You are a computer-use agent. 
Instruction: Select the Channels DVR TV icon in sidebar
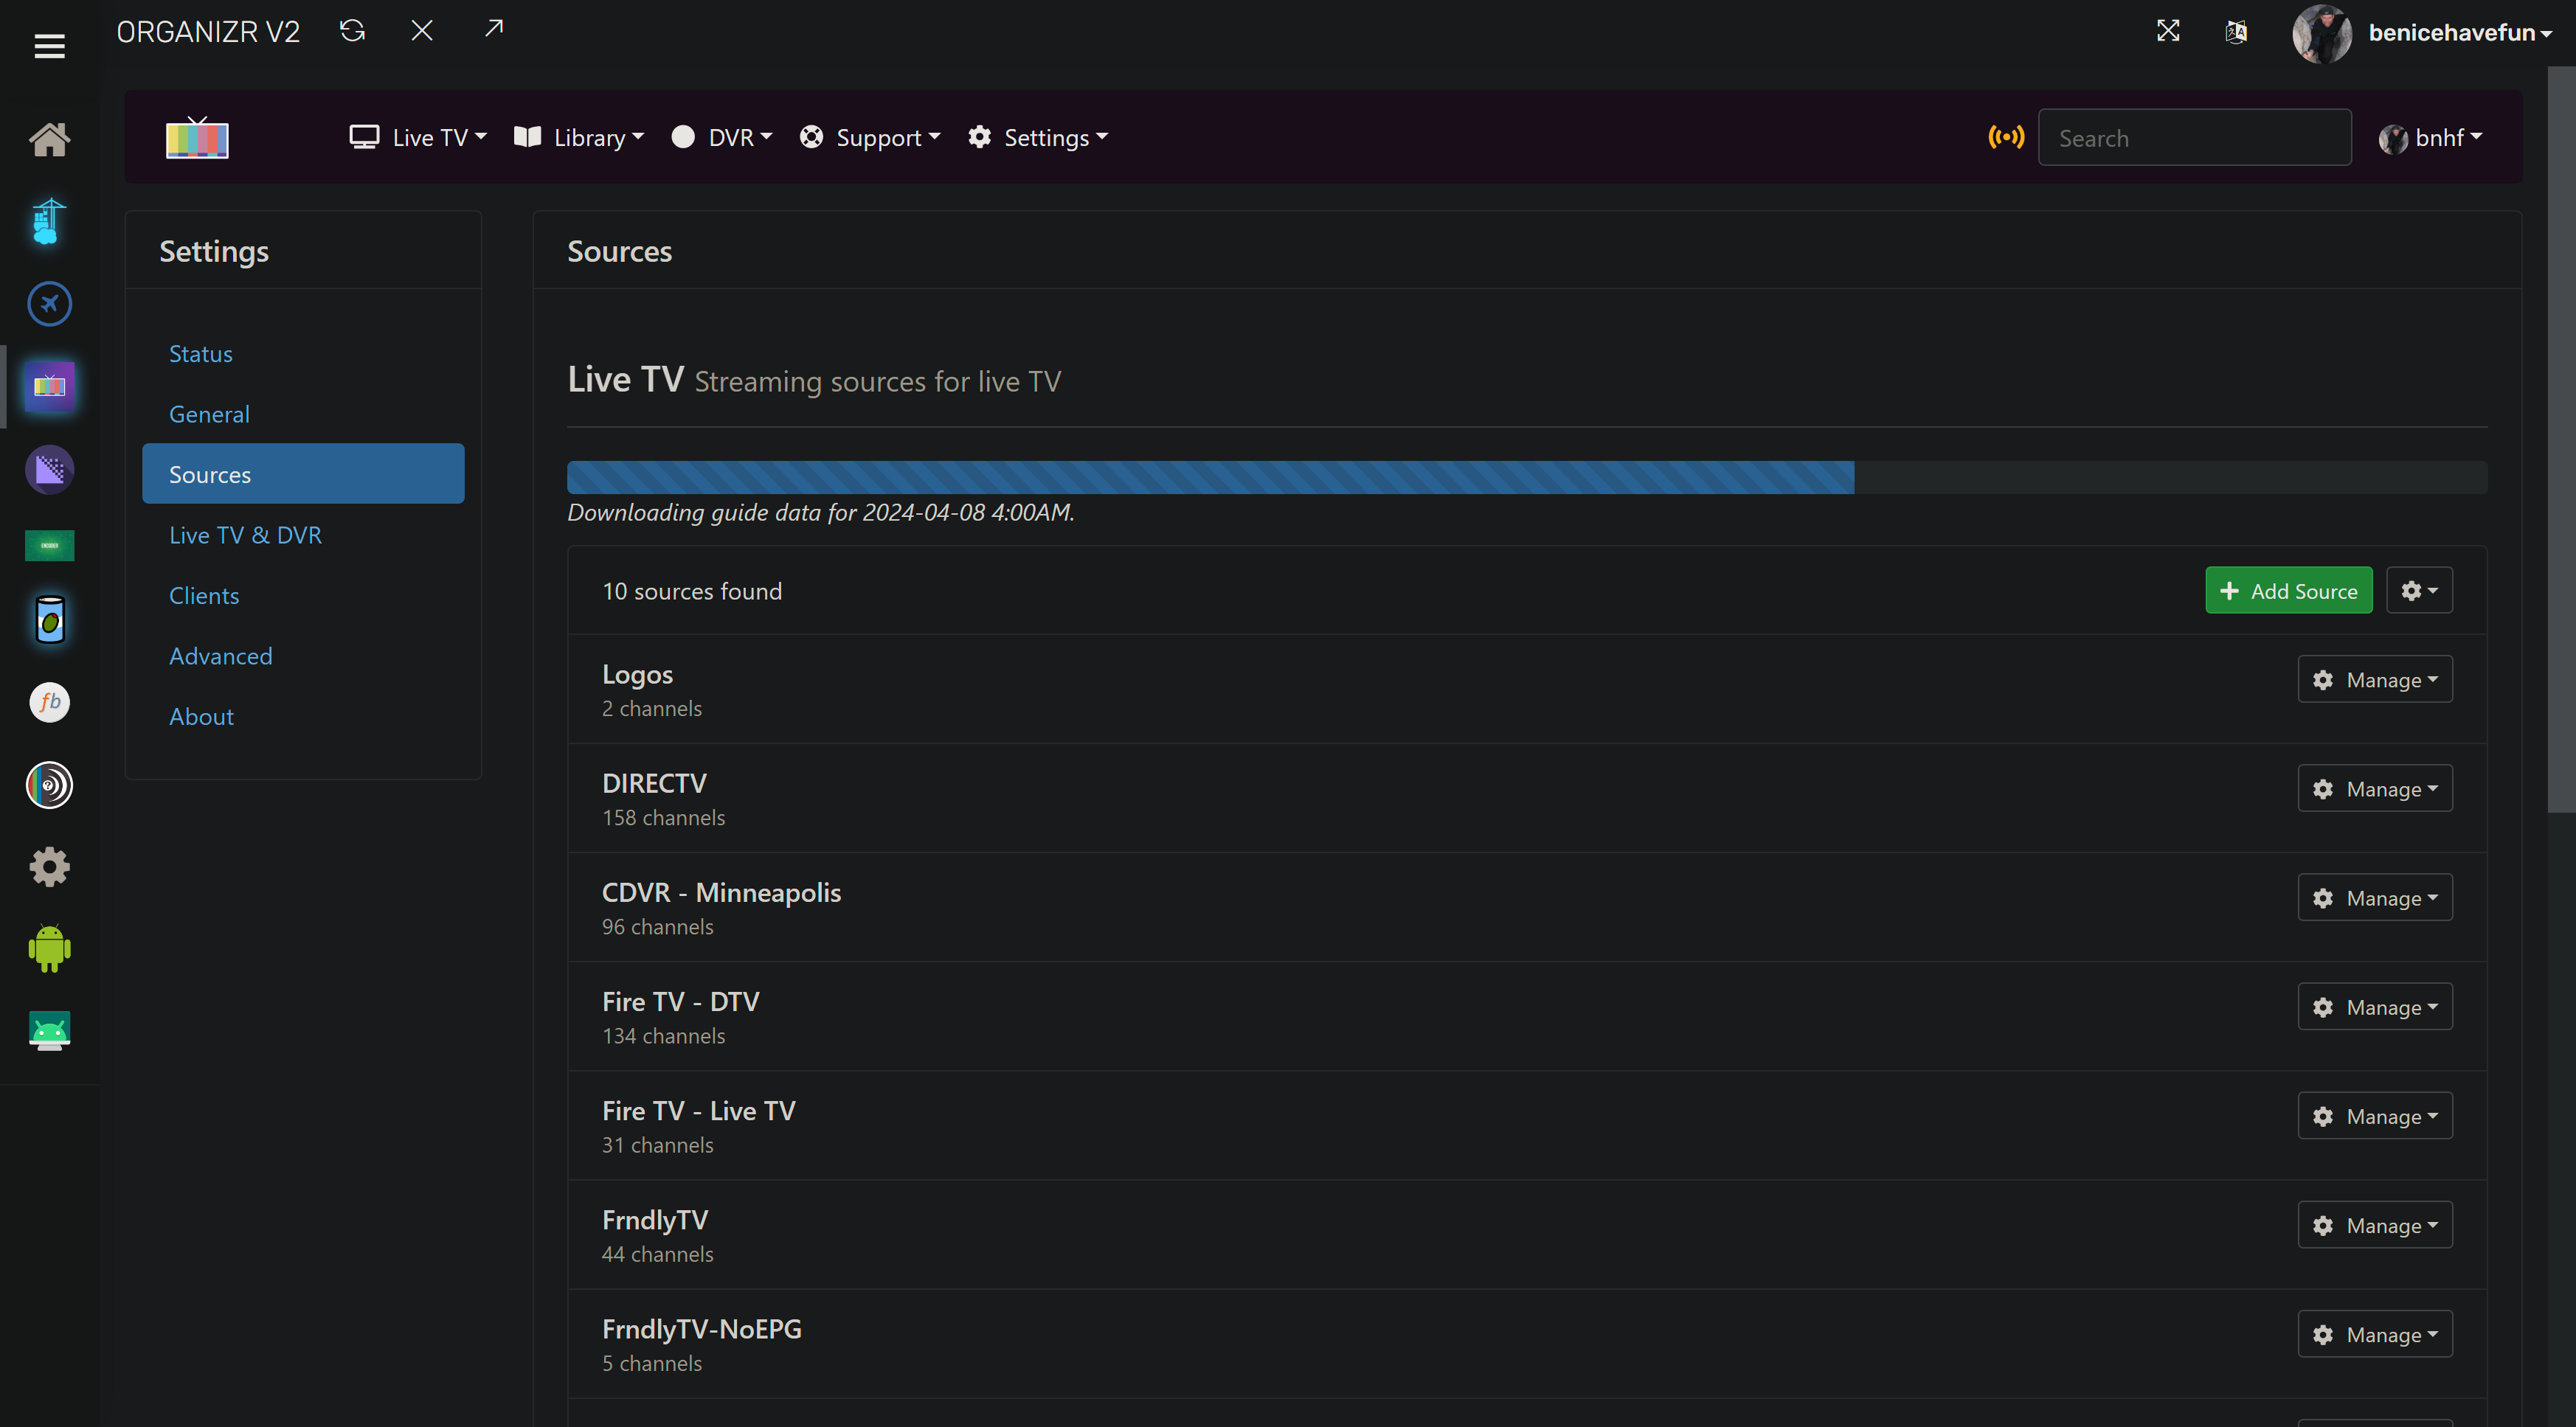click(49, 386)
